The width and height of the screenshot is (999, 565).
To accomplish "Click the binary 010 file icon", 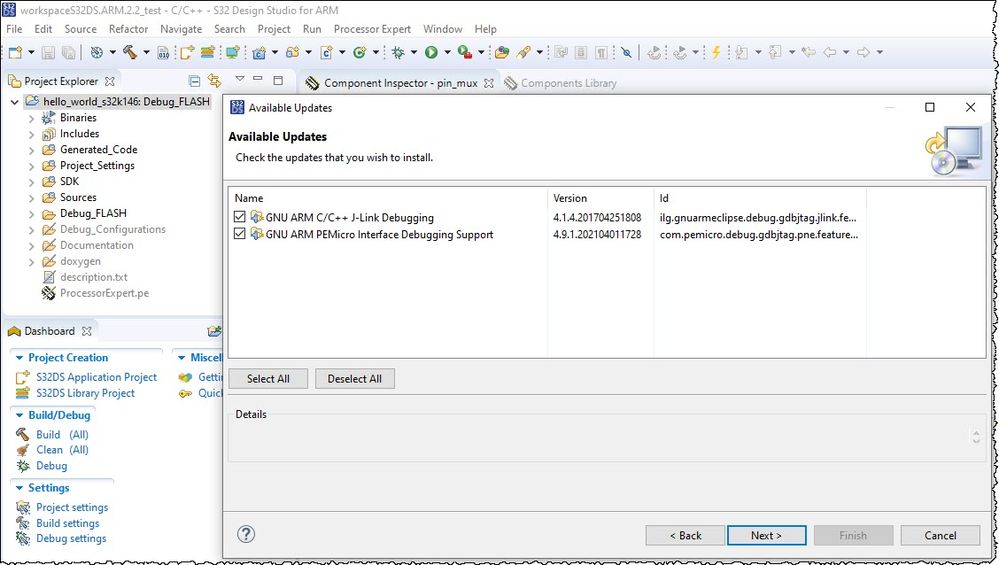I will pos(164,52).
